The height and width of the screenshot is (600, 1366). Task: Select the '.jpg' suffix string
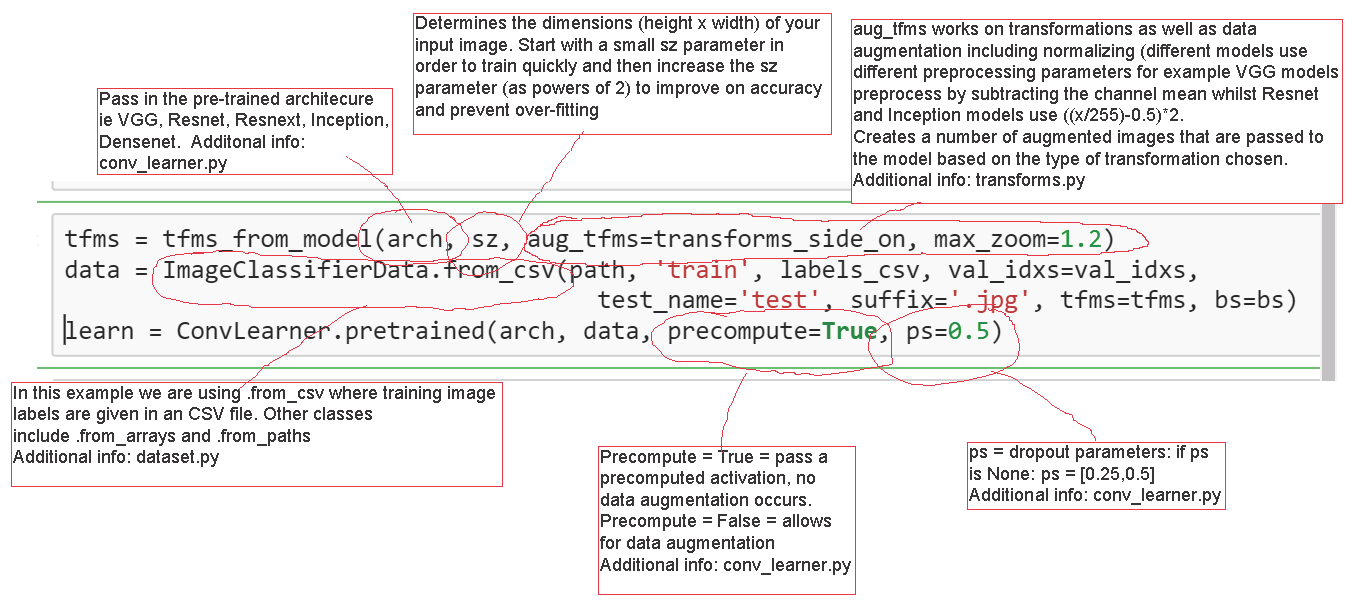[x=989, y=299]
